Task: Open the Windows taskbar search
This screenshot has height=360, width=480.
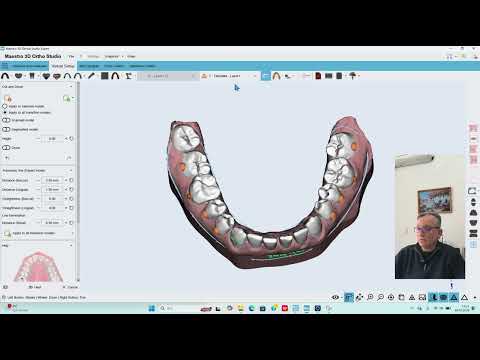Action: coord(166,308)
